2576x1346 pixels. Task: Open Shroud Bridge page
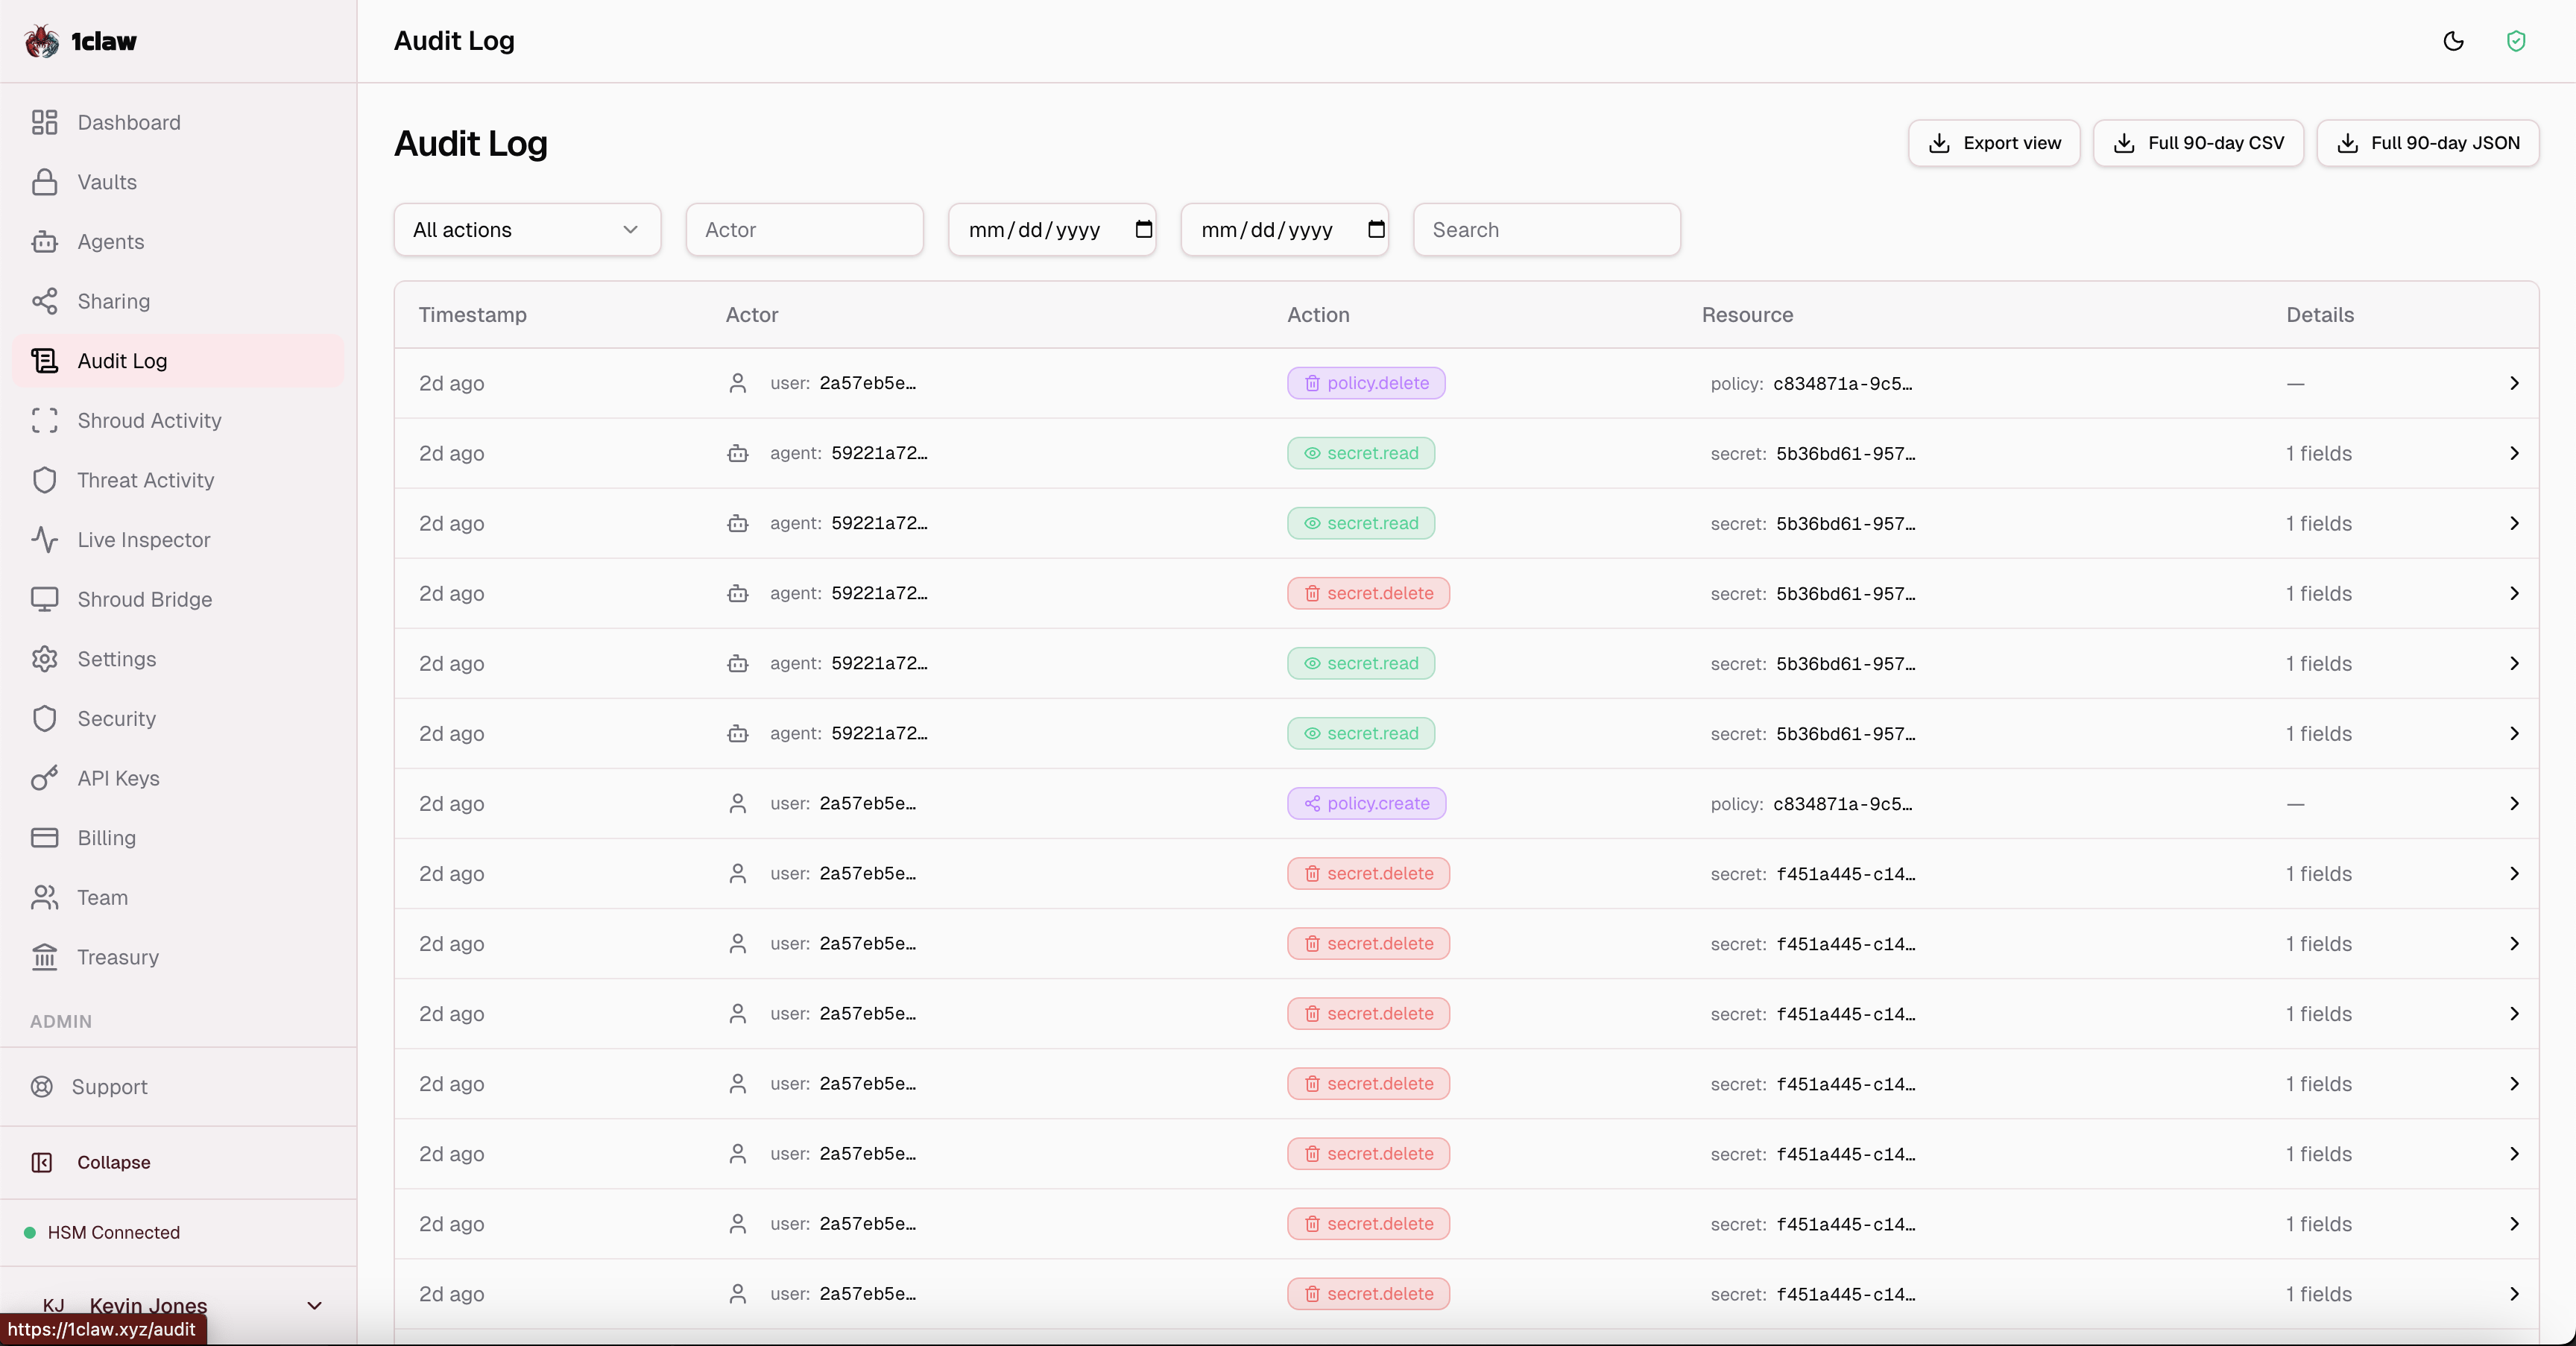(x=144, y=599)
